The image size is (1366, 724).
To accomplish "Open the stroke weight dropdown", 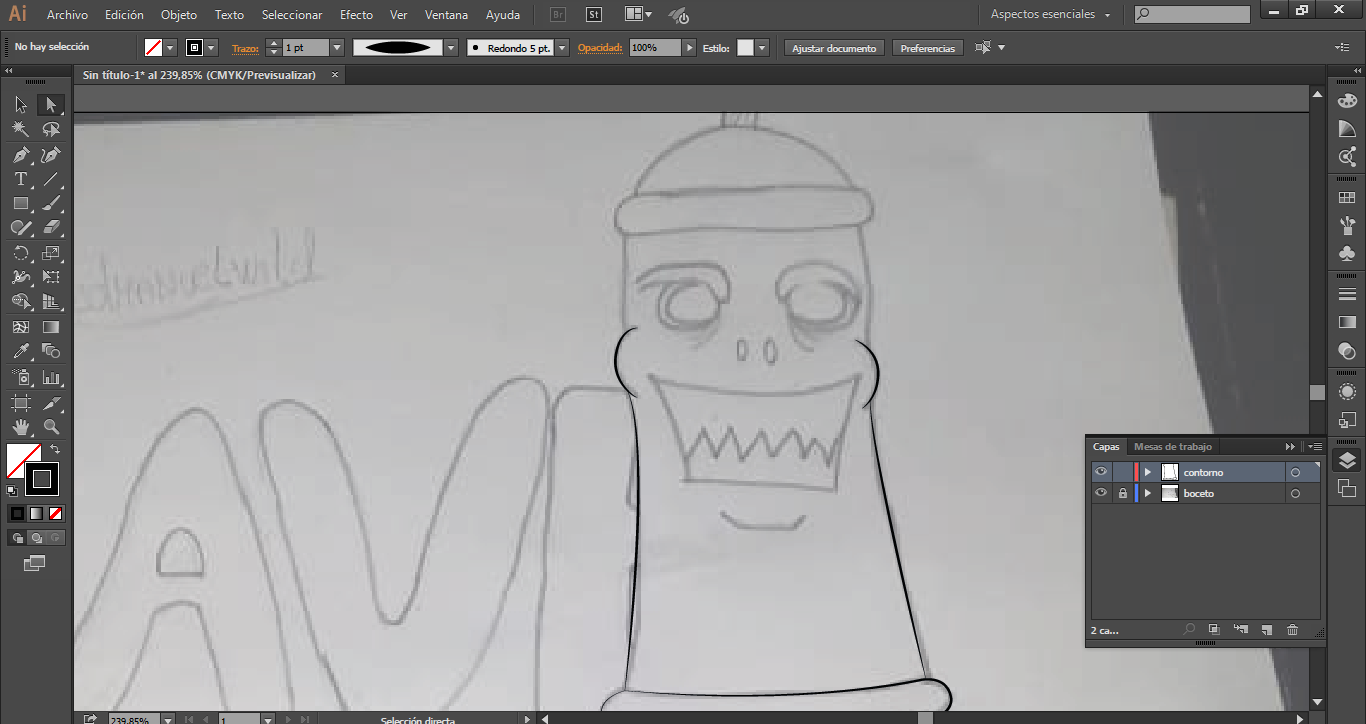I will coord(337,48).
